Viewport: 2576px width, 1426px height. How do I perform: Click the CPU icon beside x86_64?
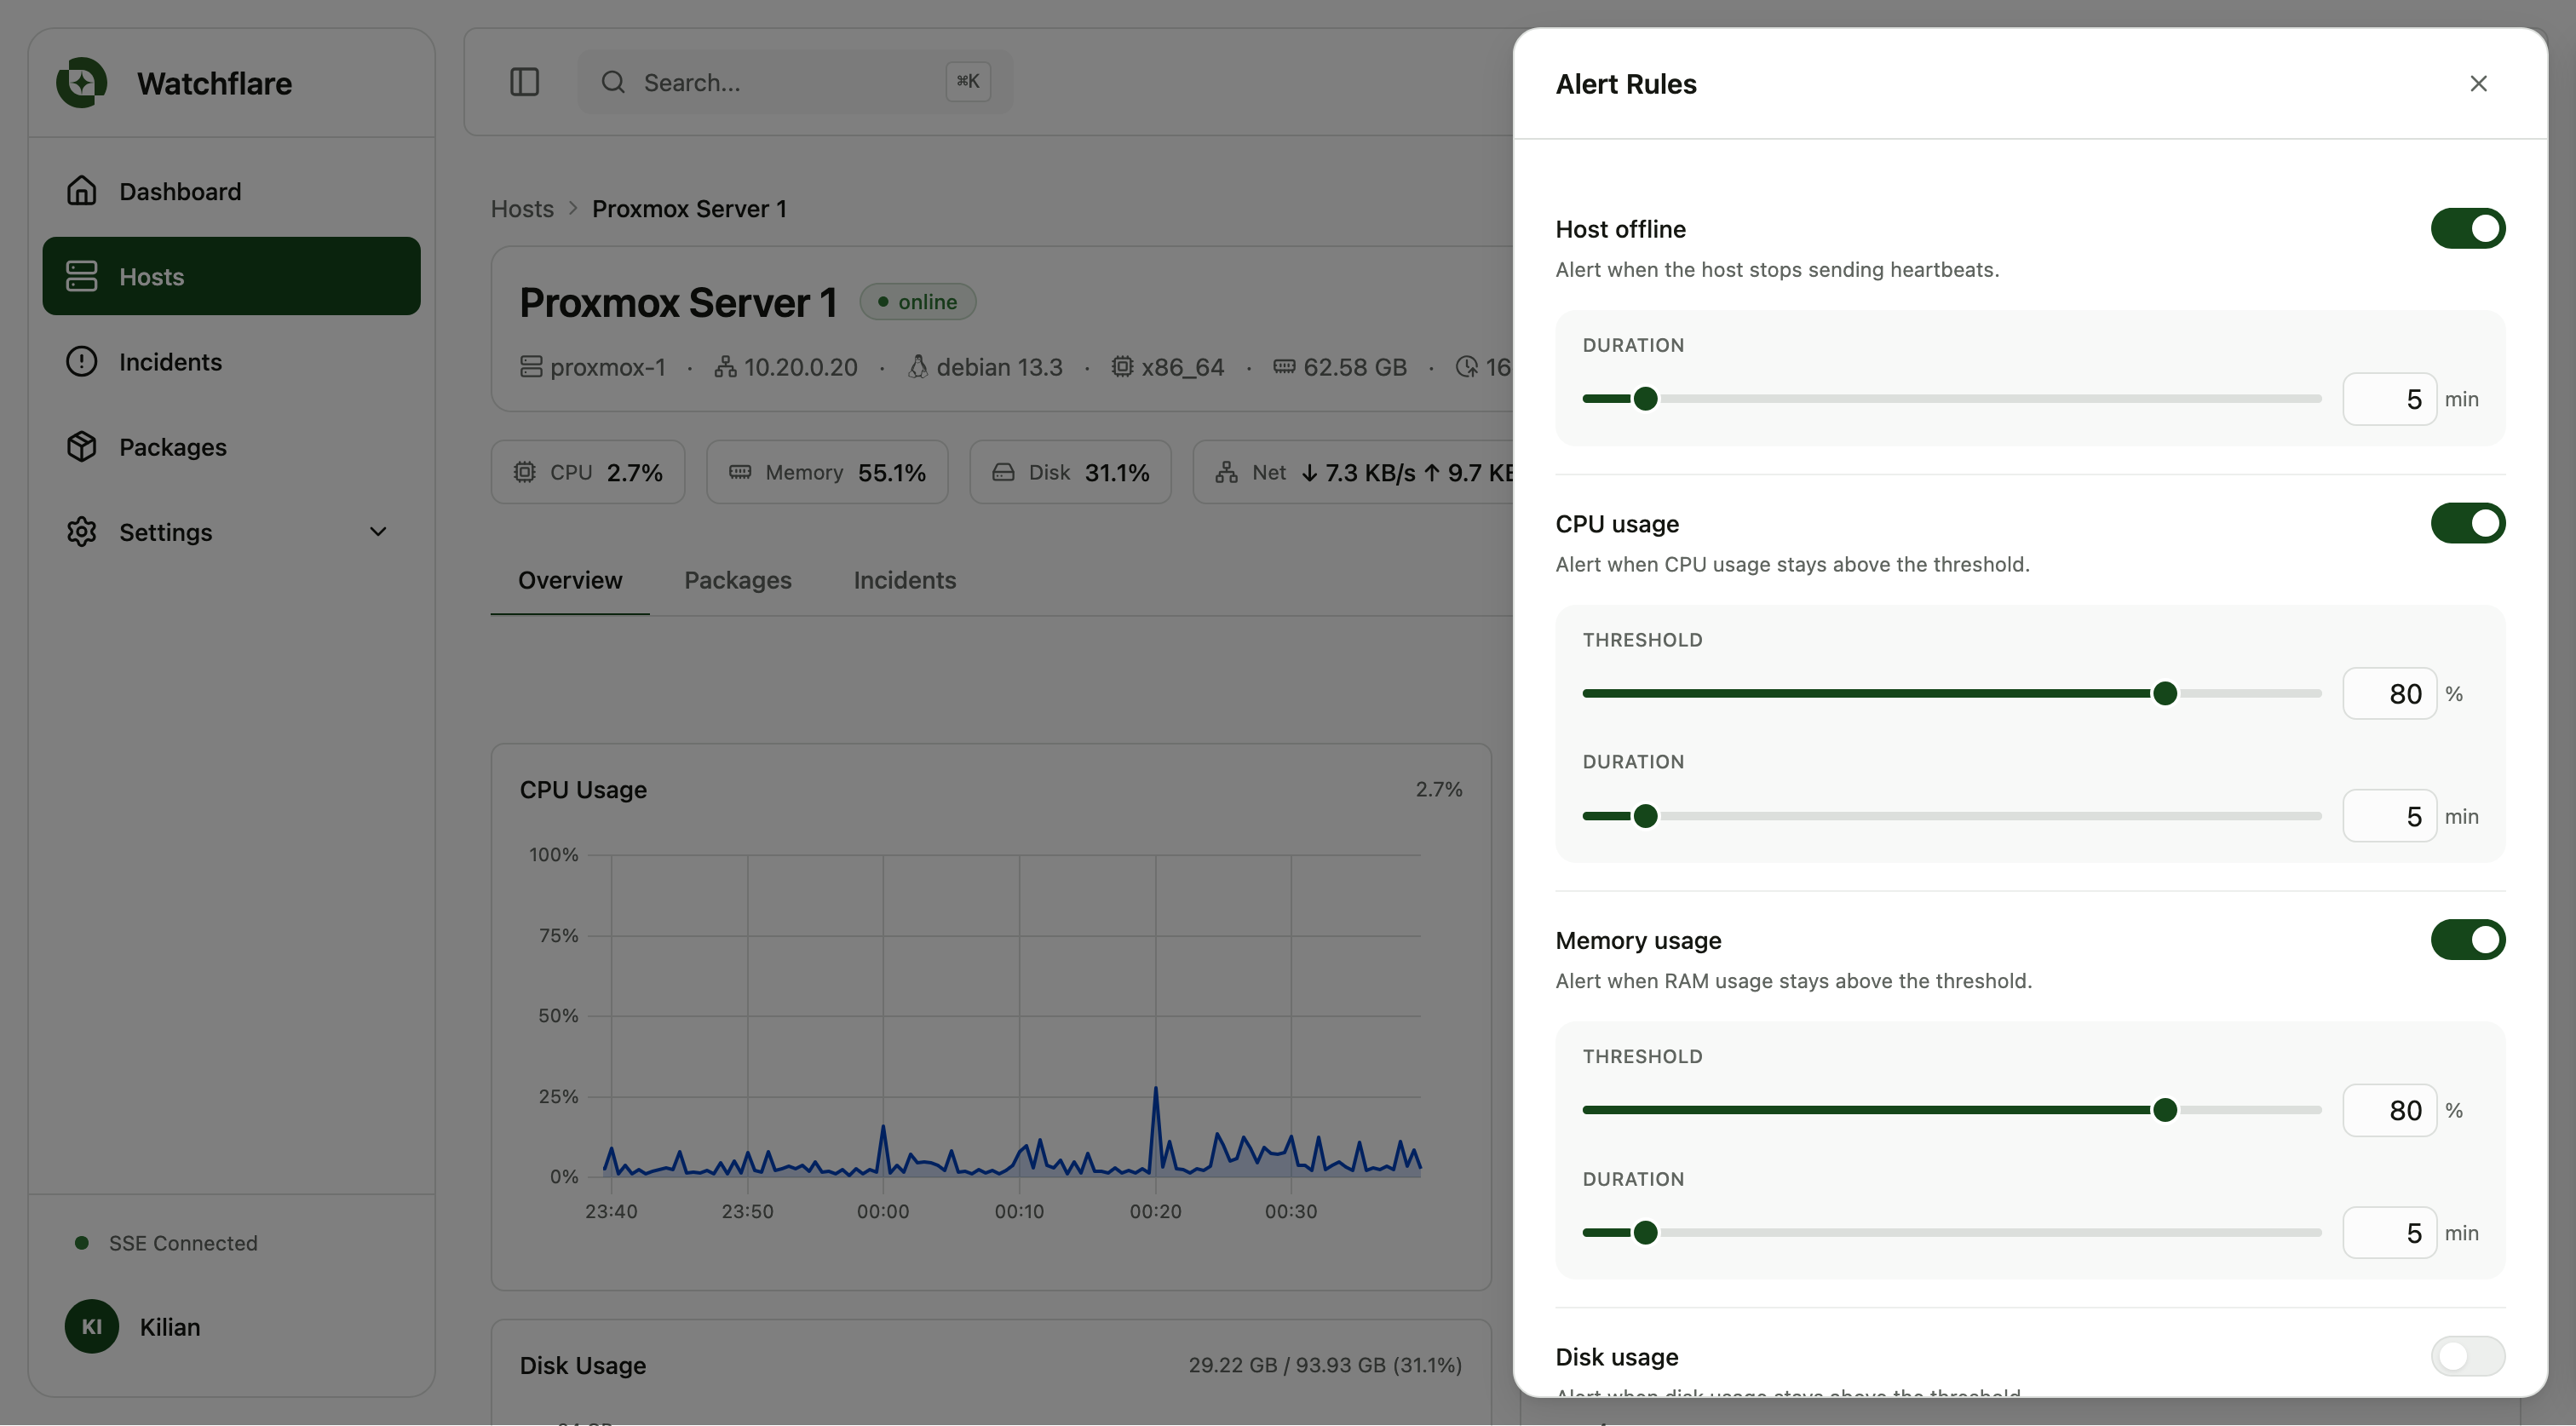(1123, 367)
